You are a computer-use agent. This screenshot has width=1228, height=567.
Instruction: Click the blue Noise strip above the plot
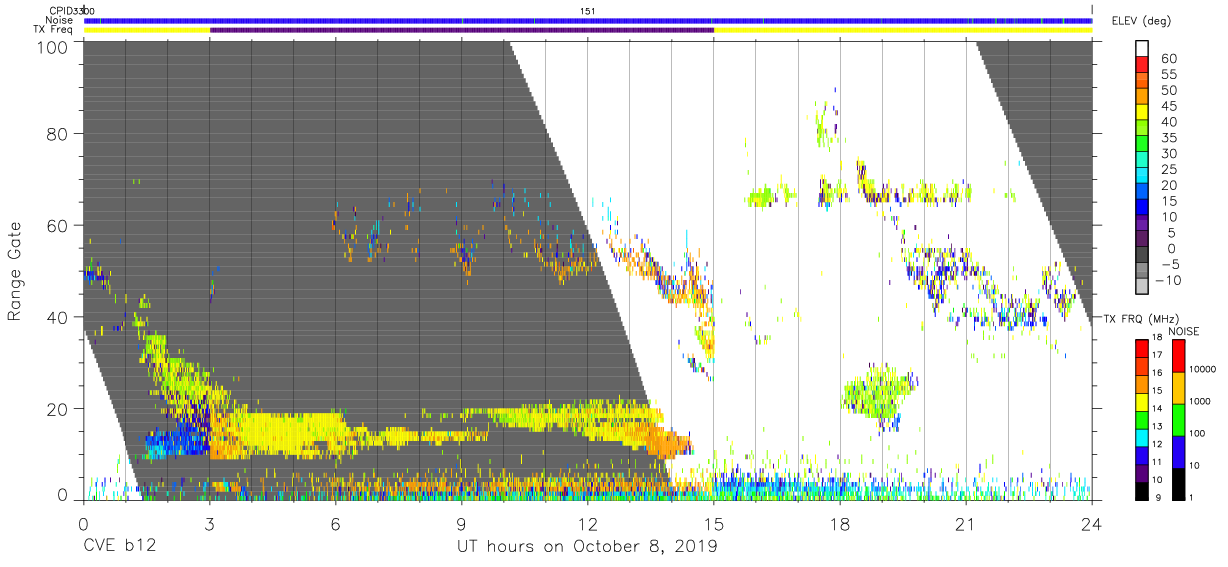(588, 20)
